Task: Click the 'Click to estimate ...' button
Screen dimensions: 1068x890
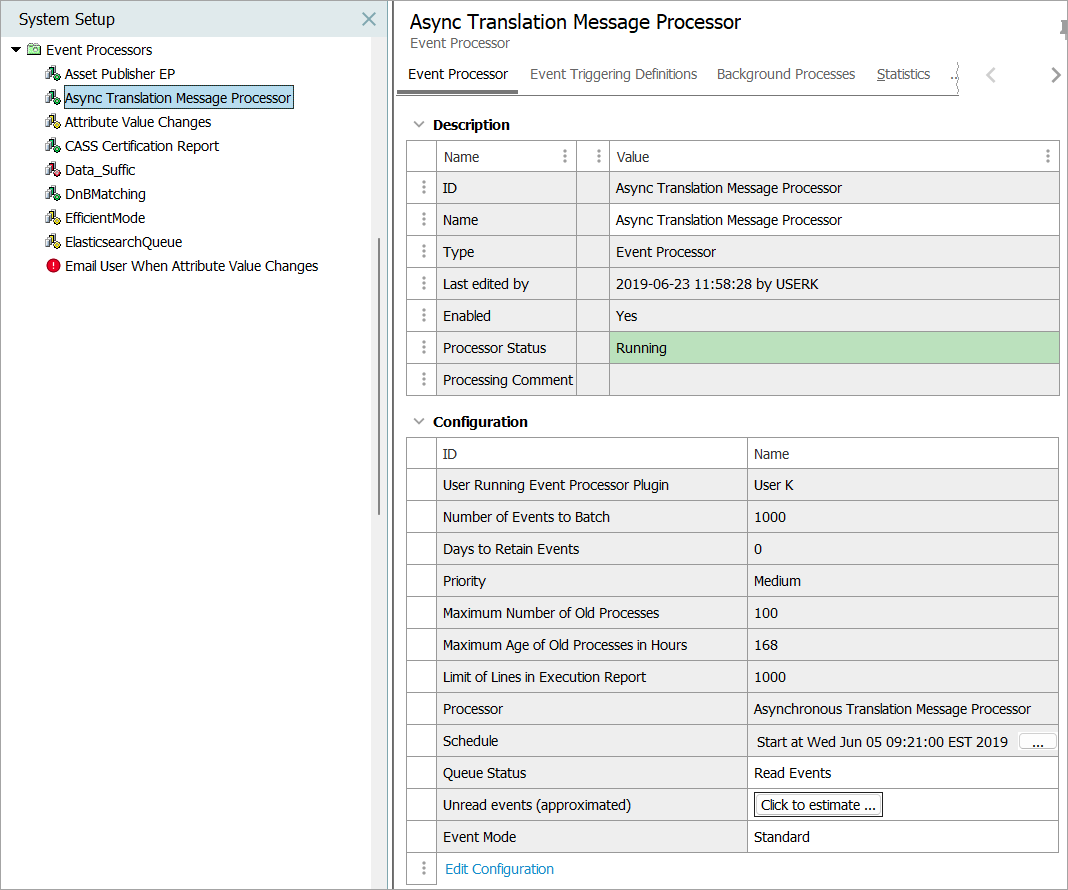Action: 818,805
